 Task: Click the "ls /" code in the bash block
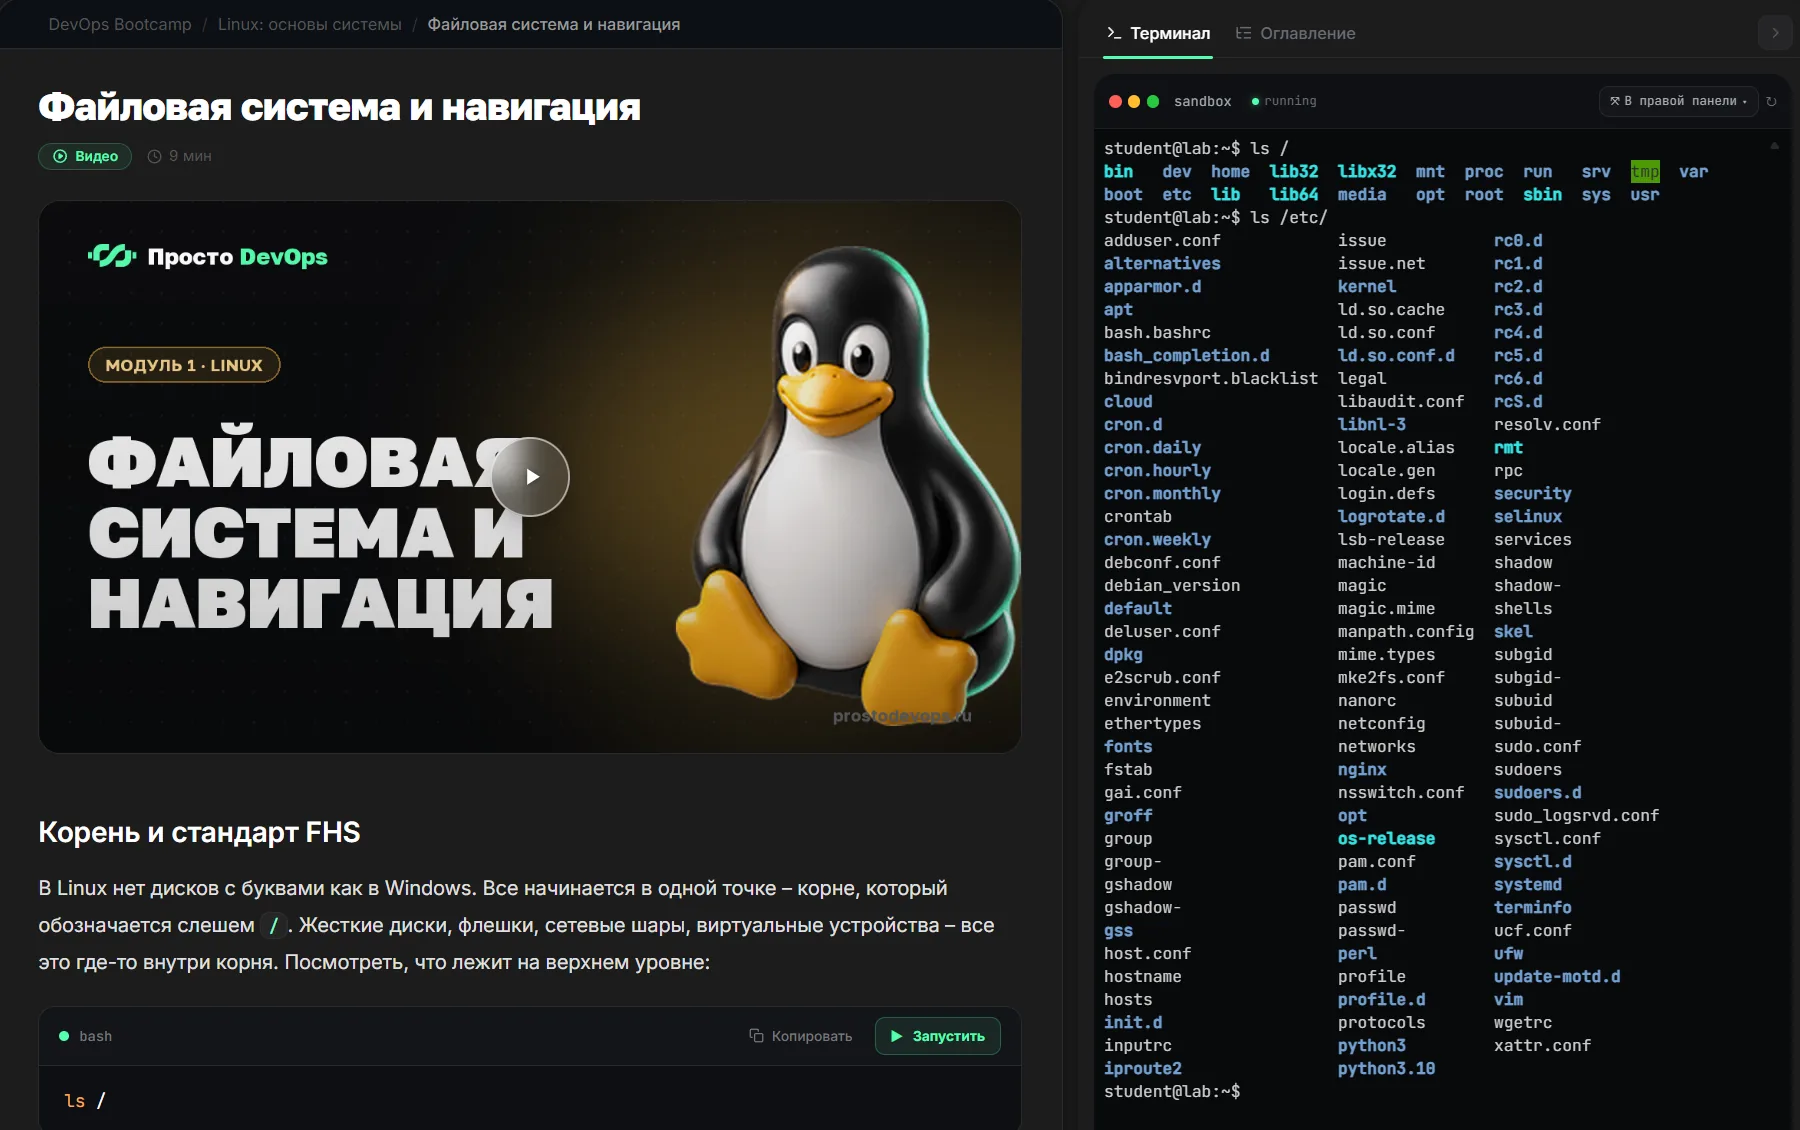pyautogui.click(x=85, y=1101)
